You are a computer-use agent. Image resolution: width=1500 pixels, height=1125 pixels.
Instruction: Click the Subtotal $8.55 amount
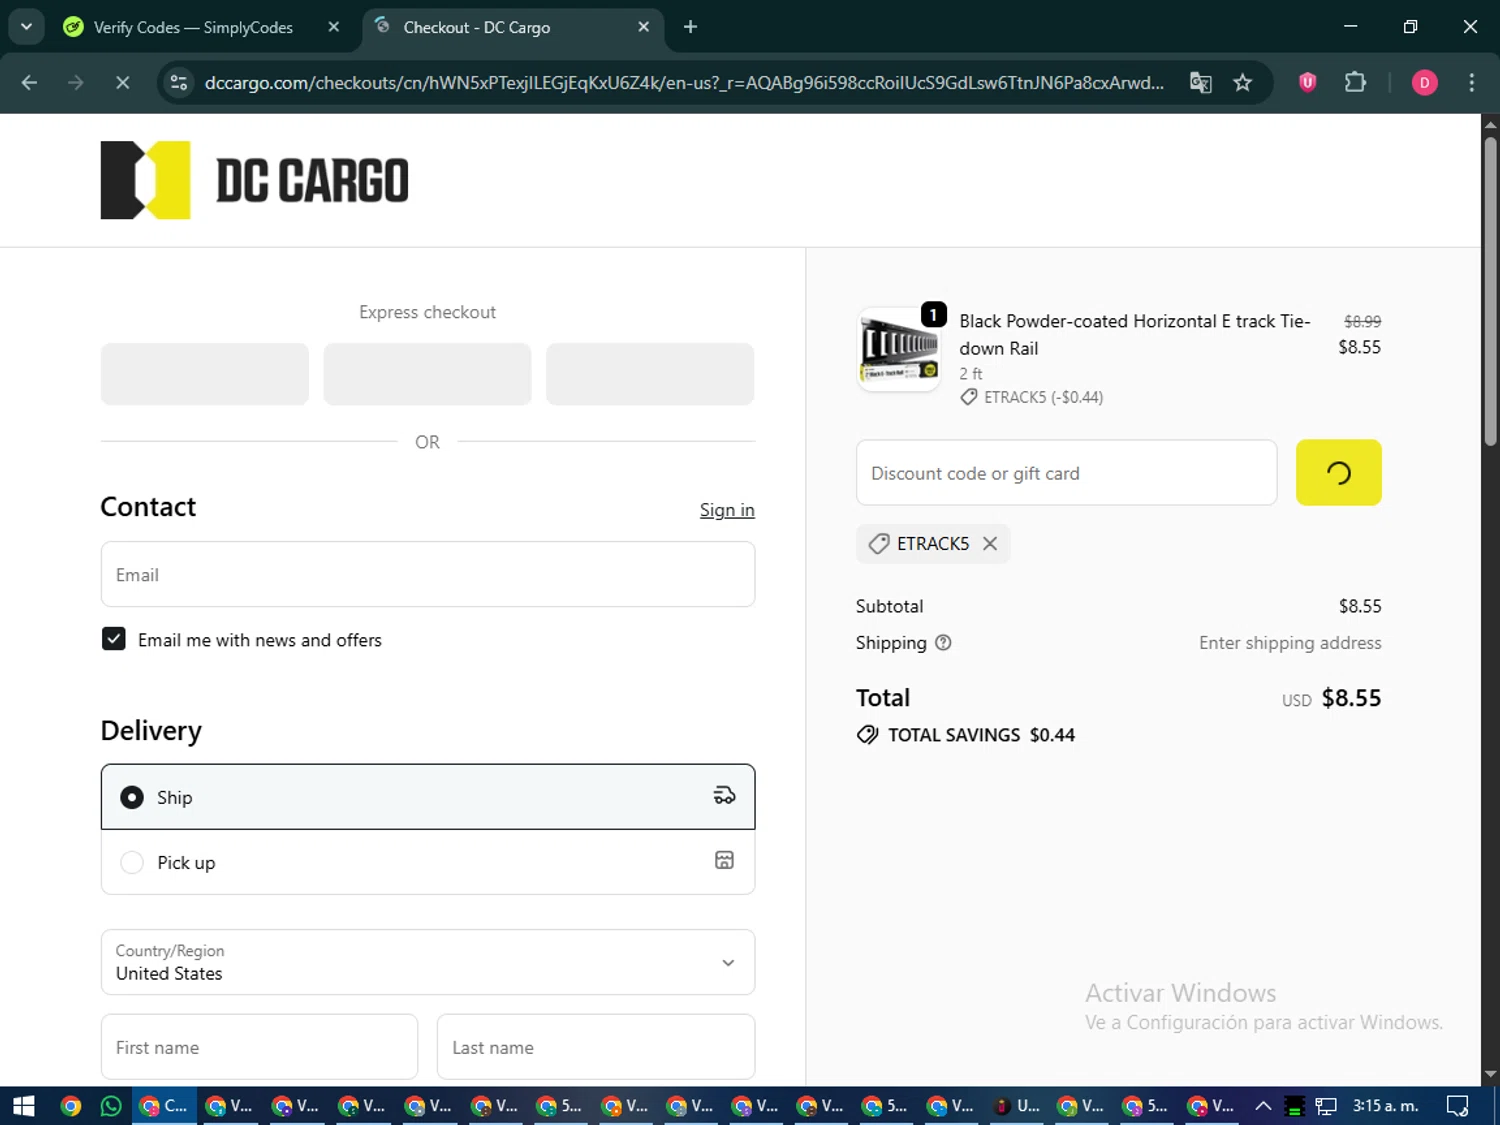click(x=1360, y=606)
